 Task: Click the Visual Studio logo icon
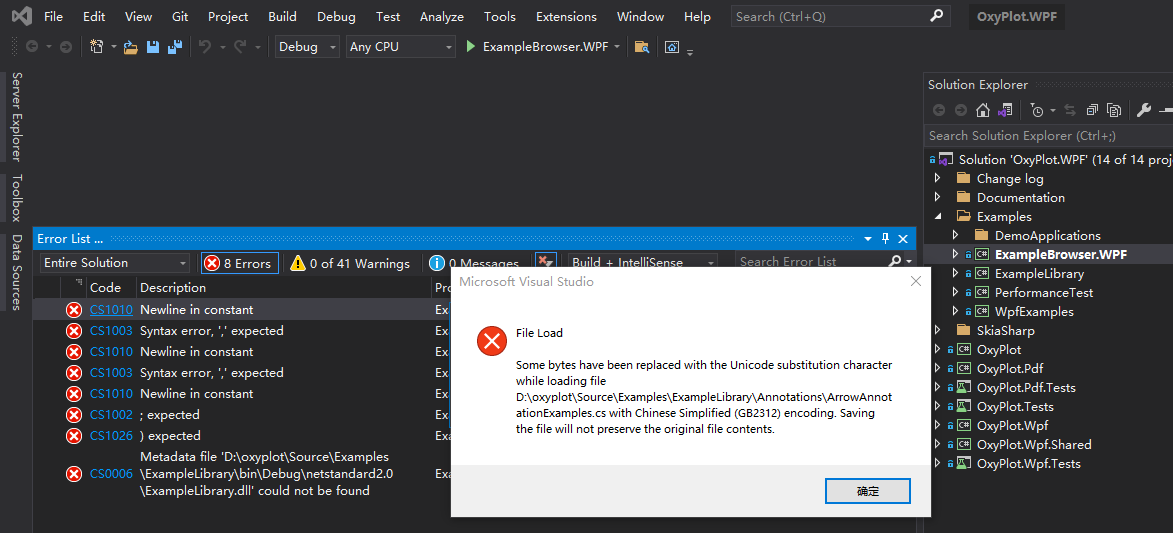[x=22, y=16]
